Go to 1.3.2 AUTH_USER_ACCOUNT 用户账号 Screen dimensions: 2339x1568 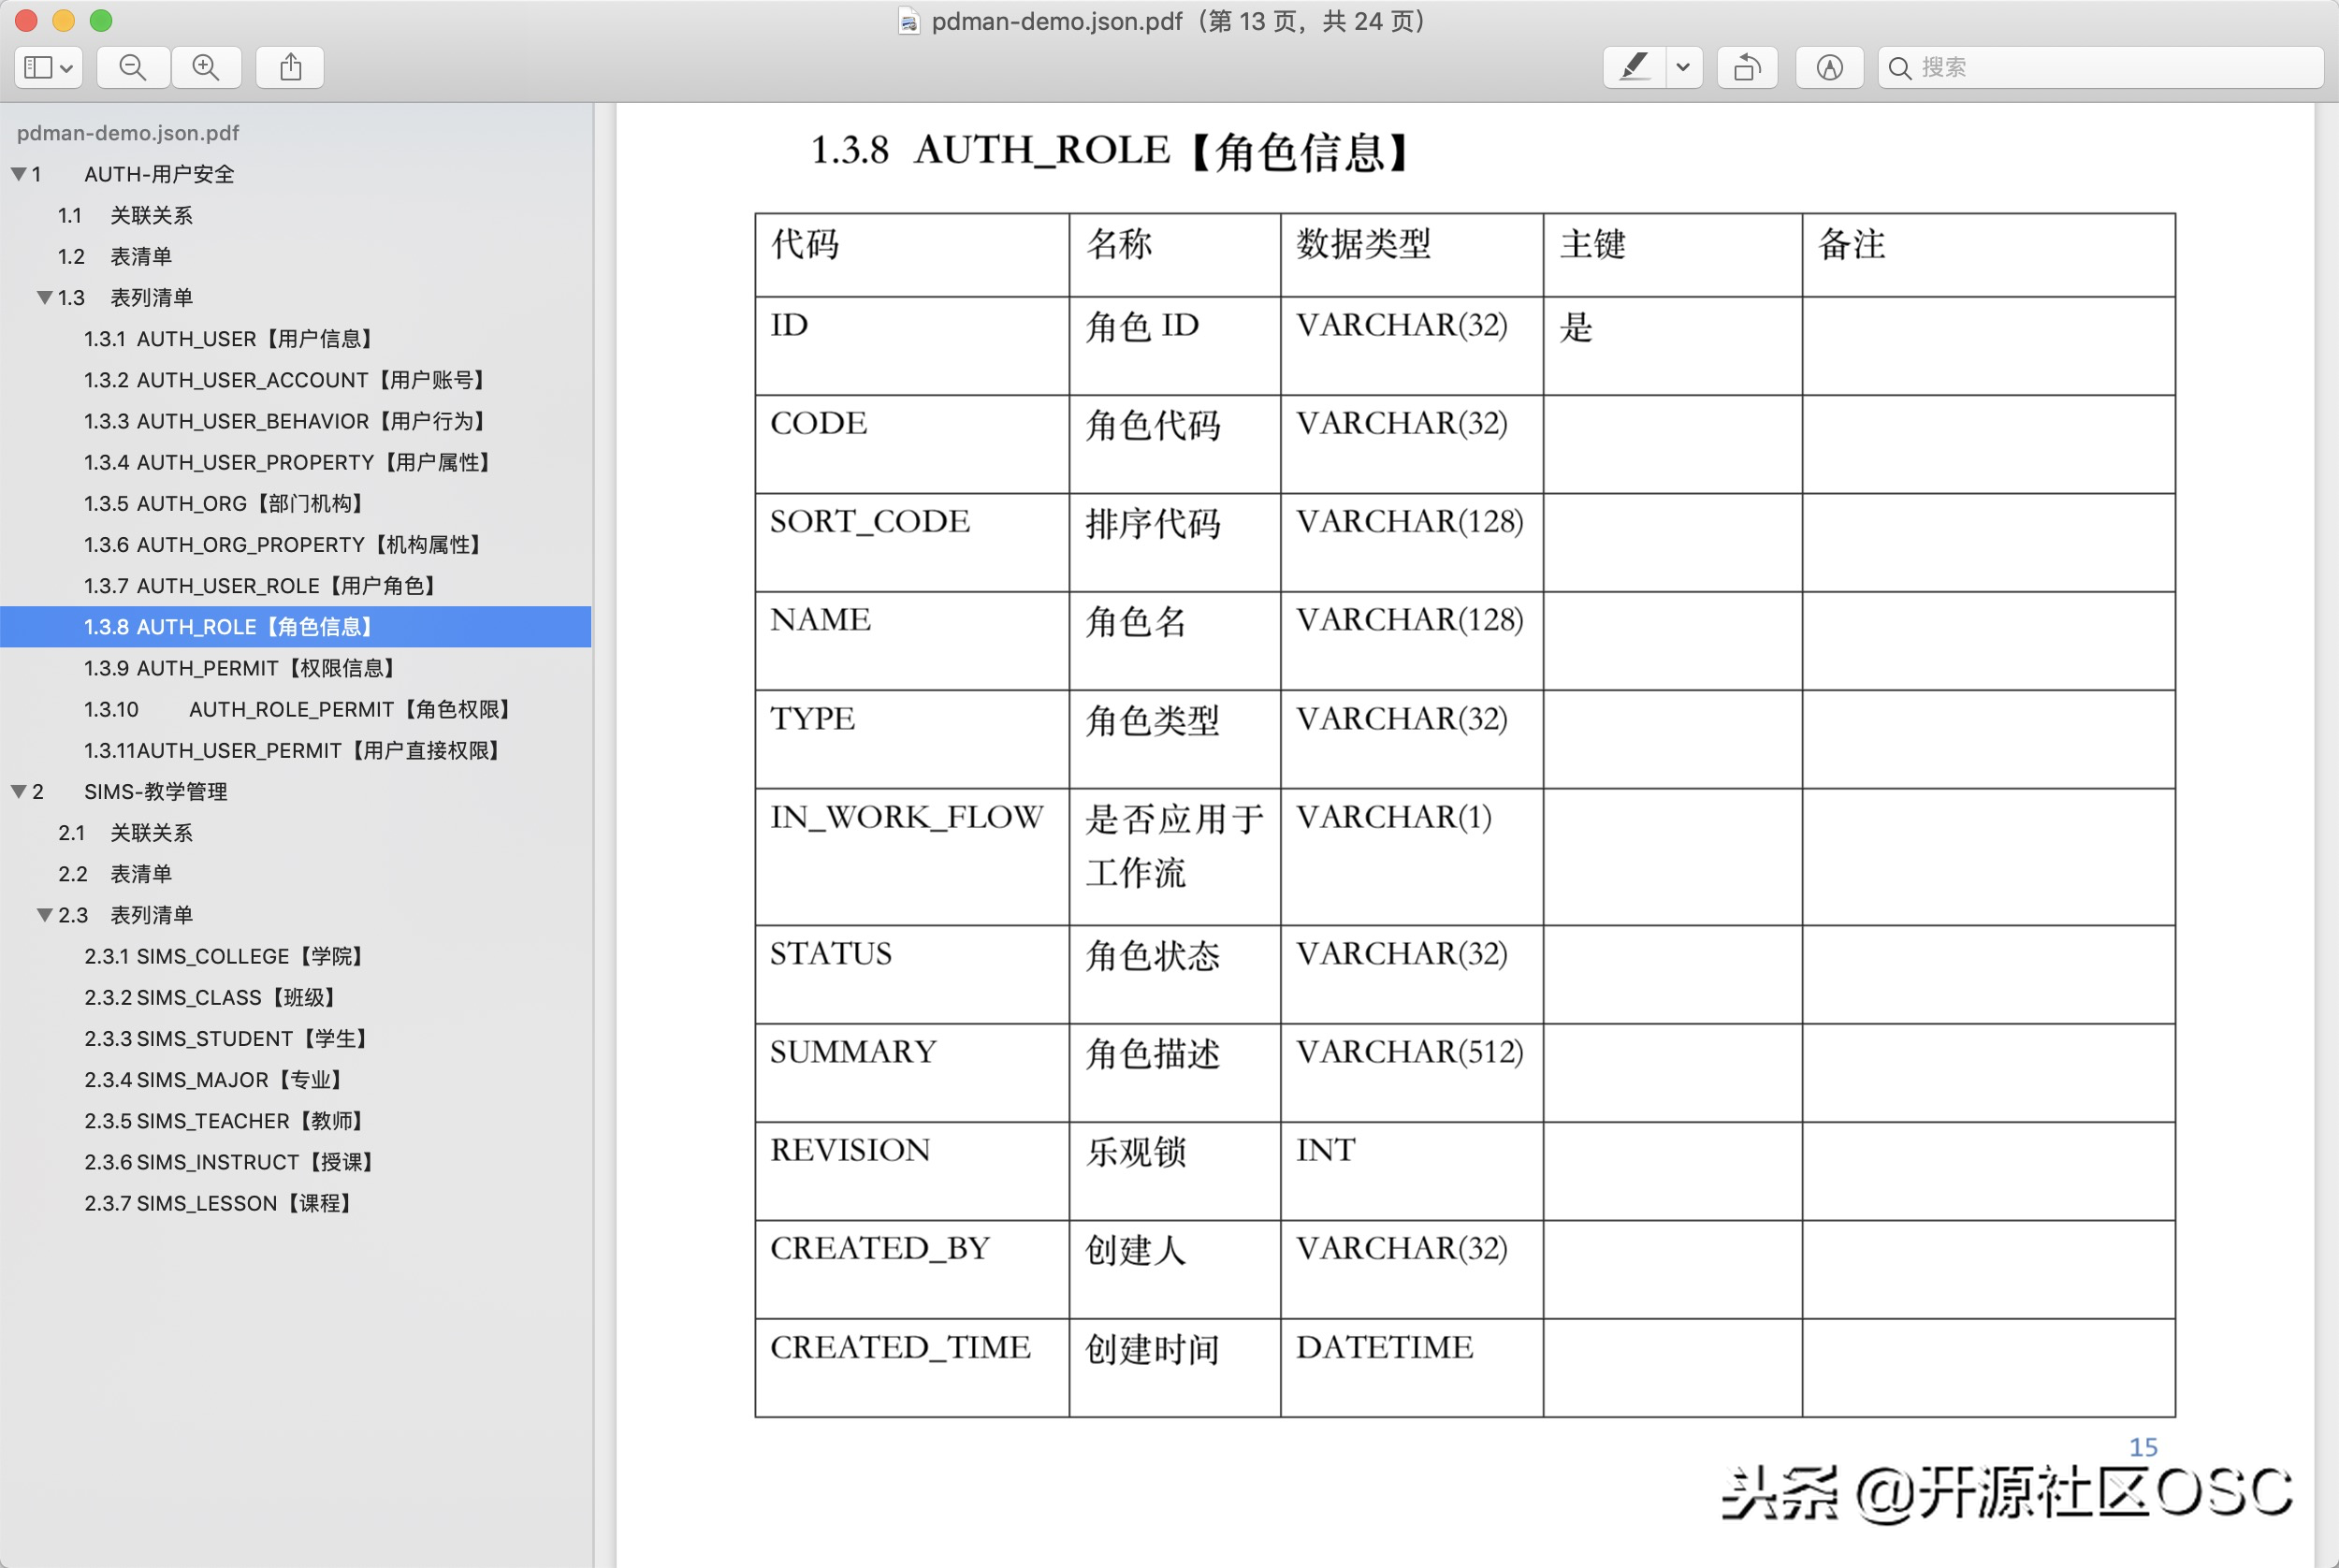(287, 380)
